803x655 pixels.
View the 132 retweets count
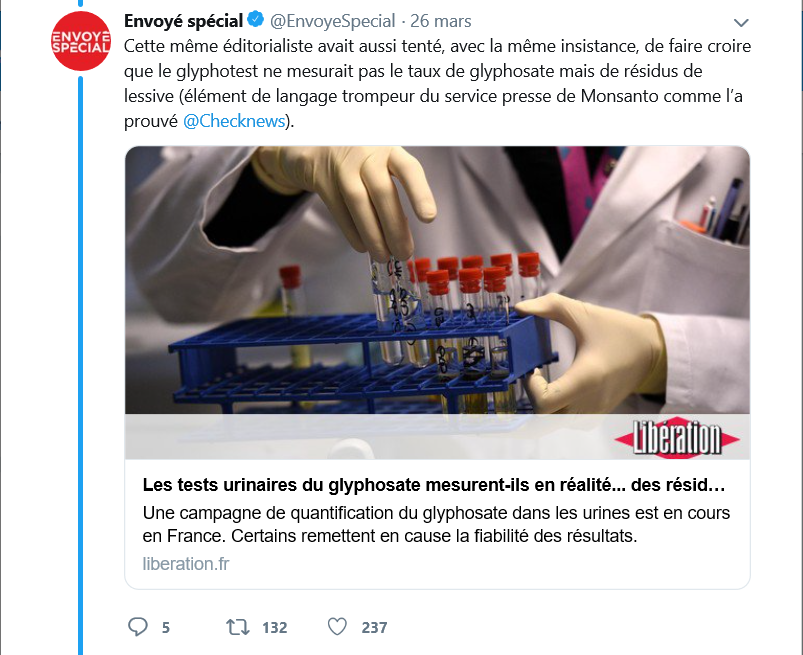(x=274, y=627)
